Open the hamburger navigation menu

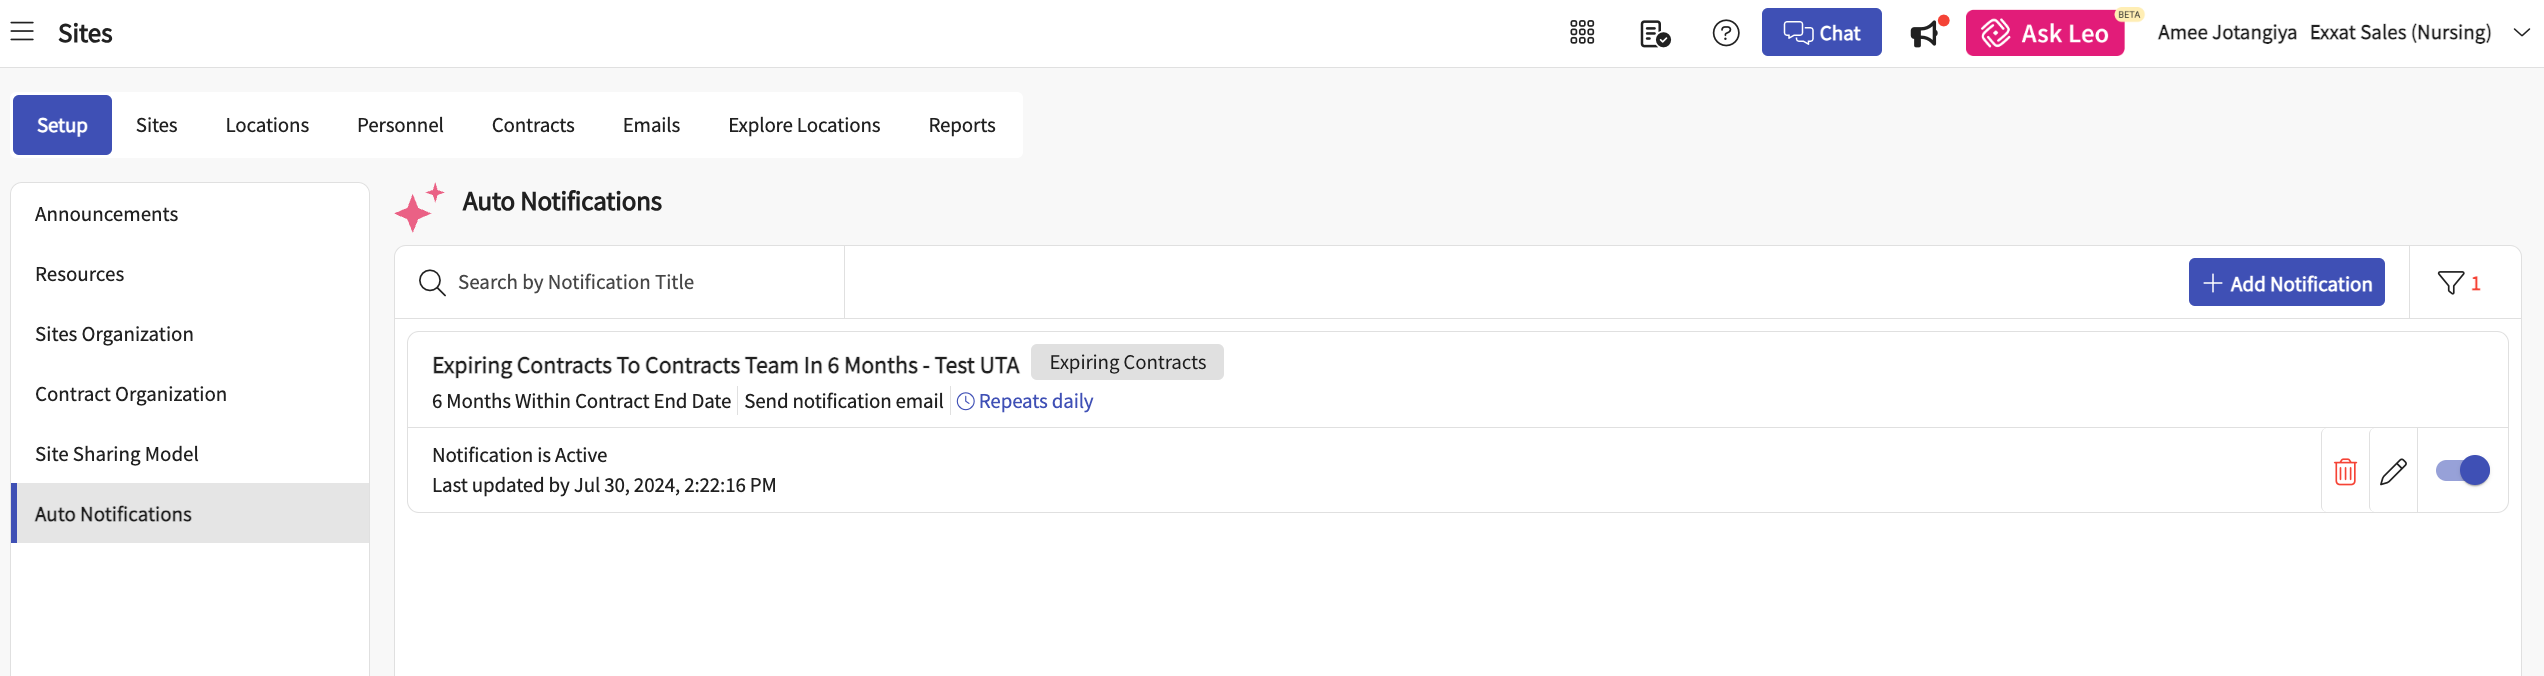(x=22, y=32)
